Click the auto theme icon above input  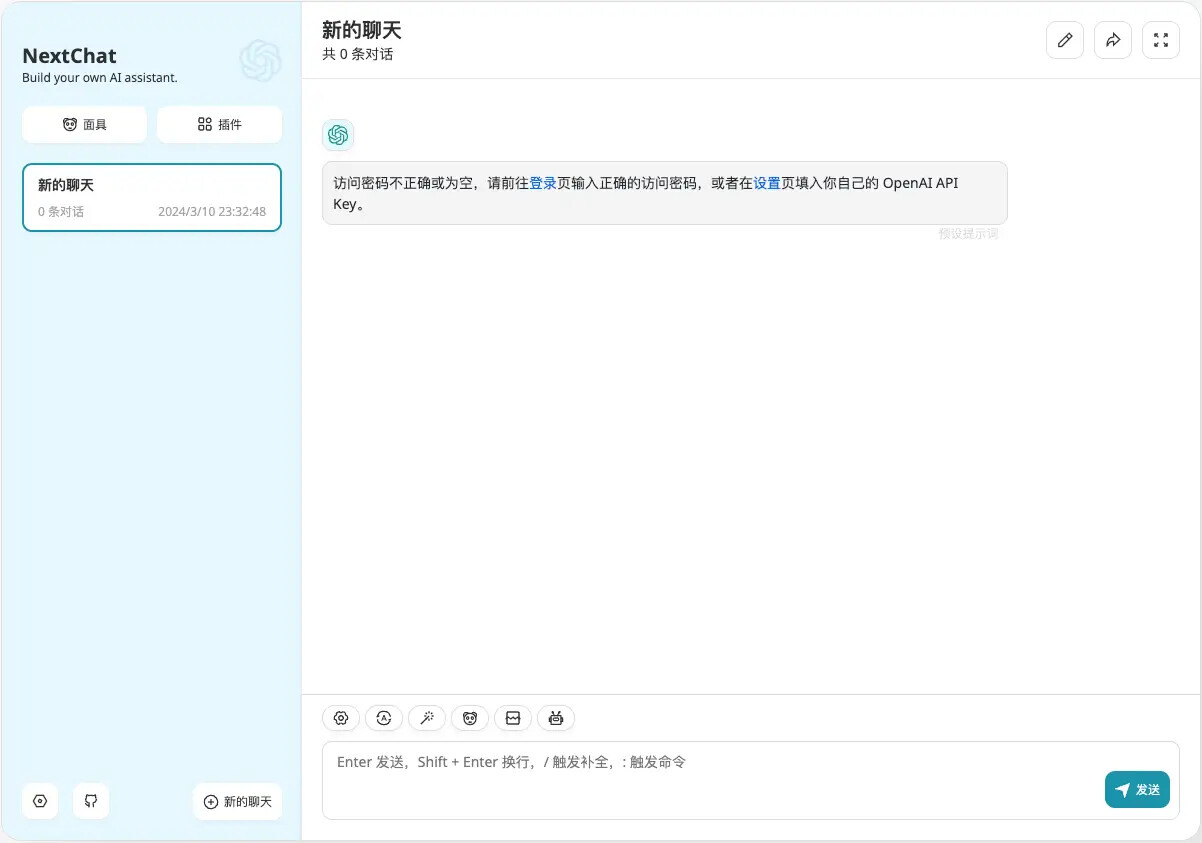coord(384,718)
